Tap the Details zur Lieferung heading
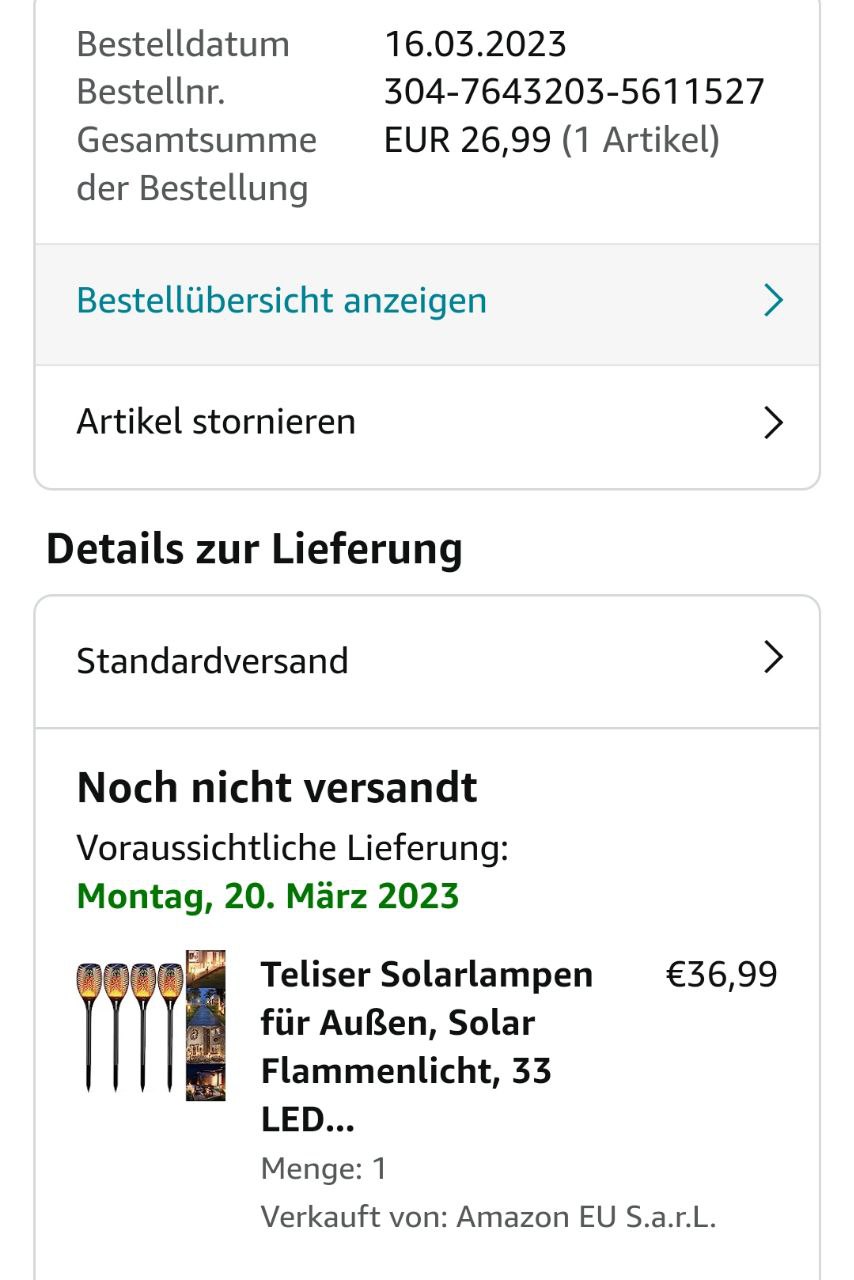Viewport: 854px width, 1280px height. click(x=254, y=549)
